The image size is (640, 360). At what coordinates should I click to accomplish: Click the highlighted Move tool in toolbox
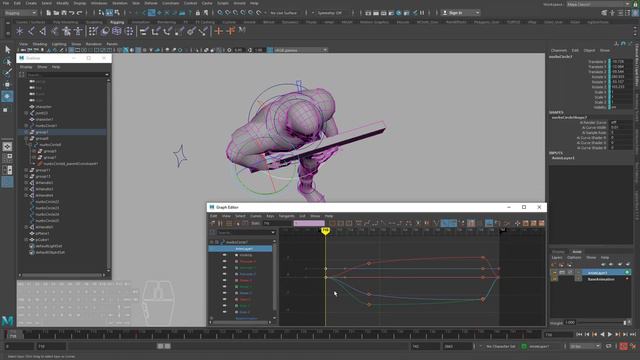[x=7, y=96]
